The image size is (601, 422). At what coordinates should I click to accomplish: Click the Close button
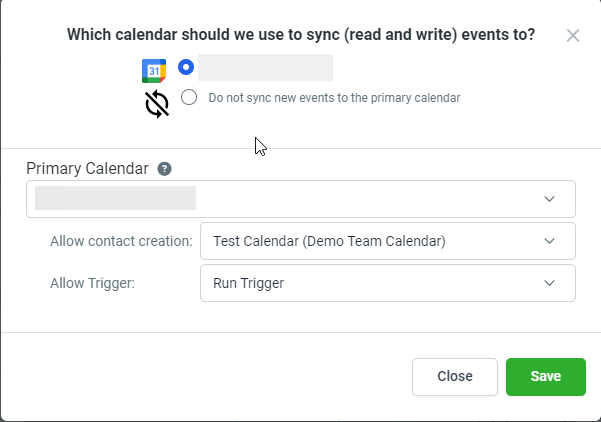tap(455, 377)
